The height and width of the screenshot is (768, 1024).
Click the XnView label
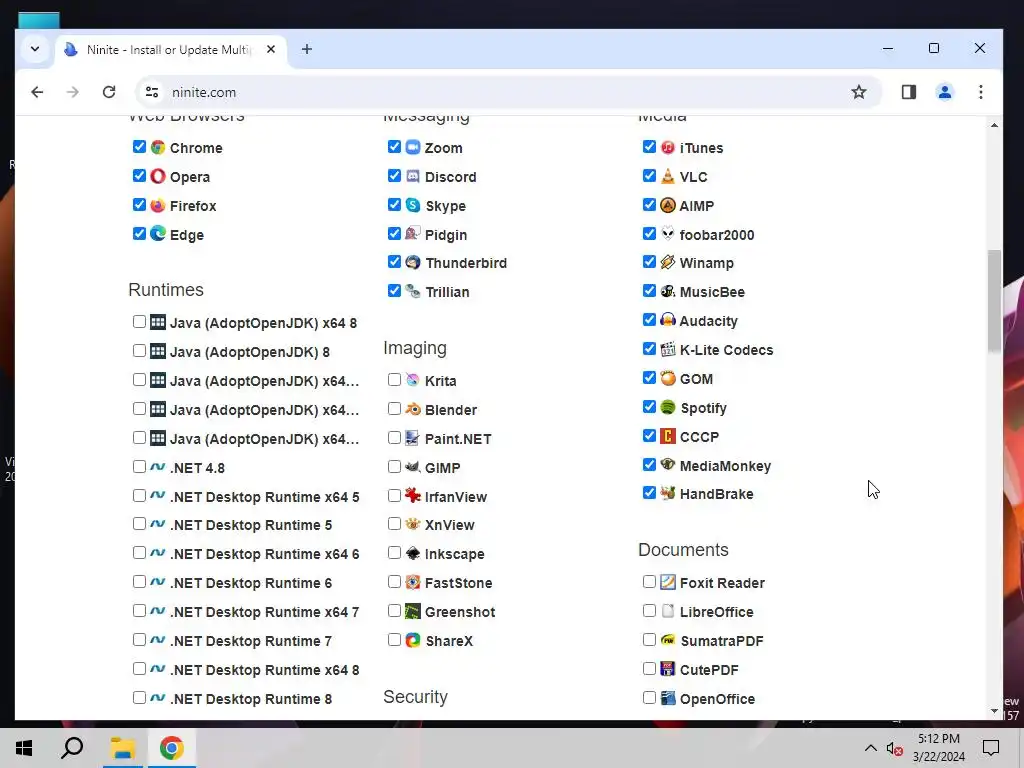(449, 525)
